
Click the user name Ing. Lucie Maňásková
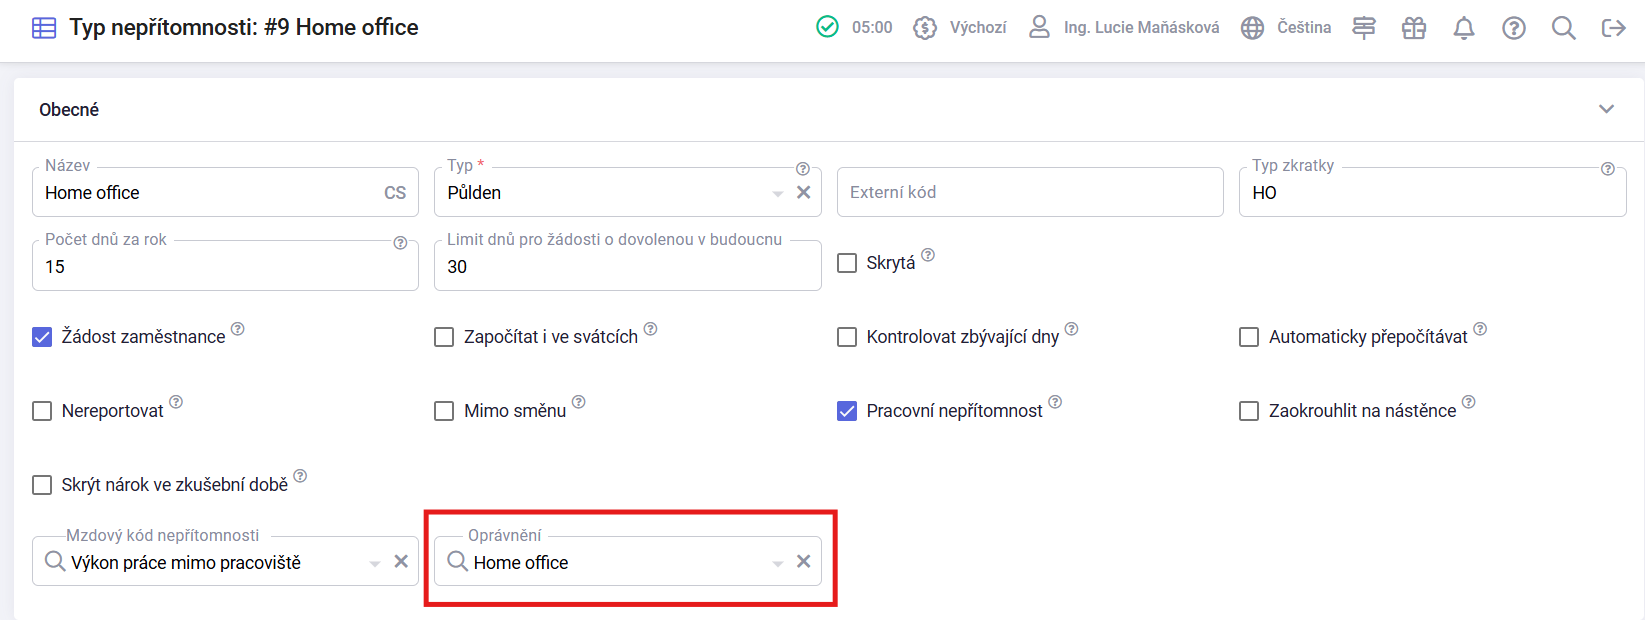(x=1141, y=28)
